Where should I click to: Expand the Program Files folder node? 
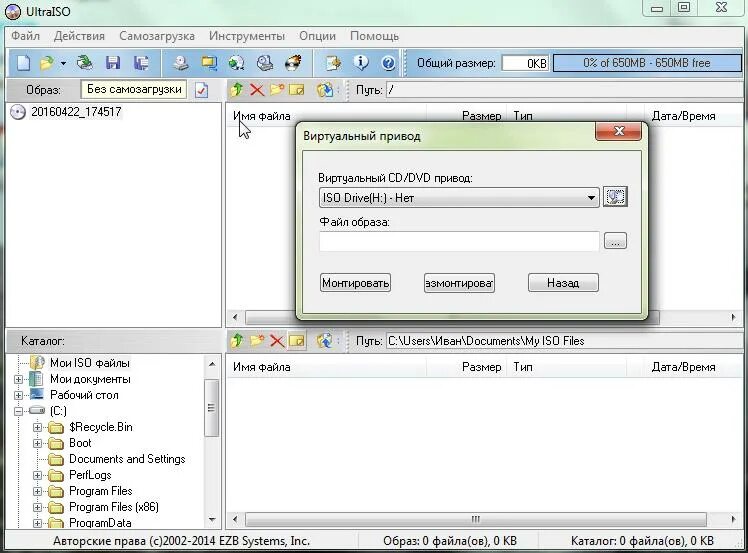click(x=37, y=491)
